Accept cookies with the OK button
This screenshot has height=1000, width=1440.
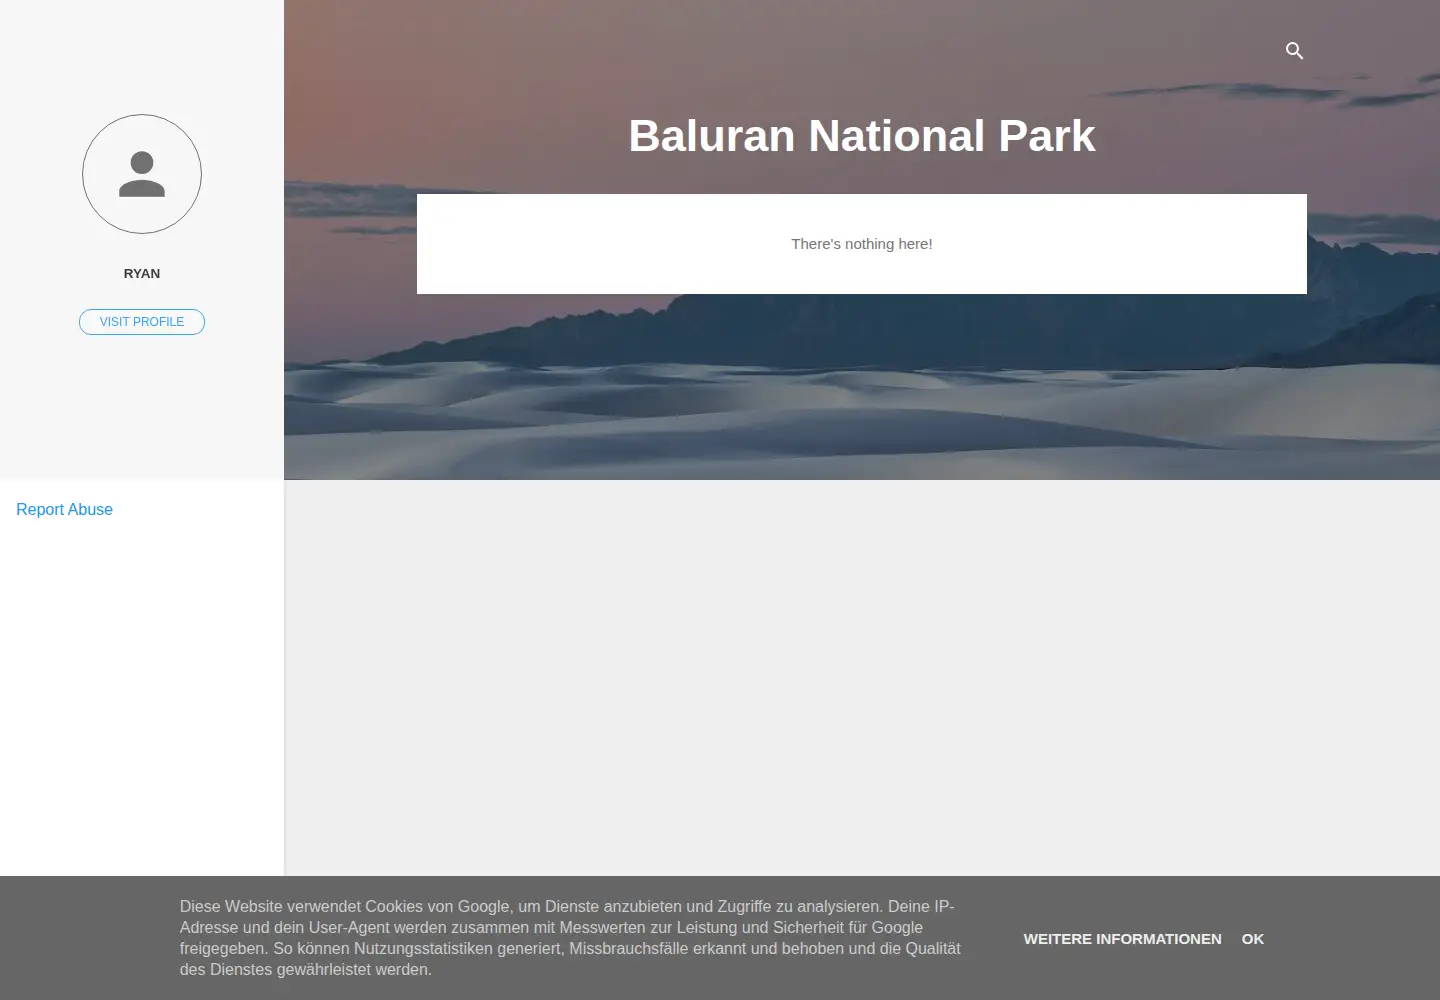tap(1253, 939)
